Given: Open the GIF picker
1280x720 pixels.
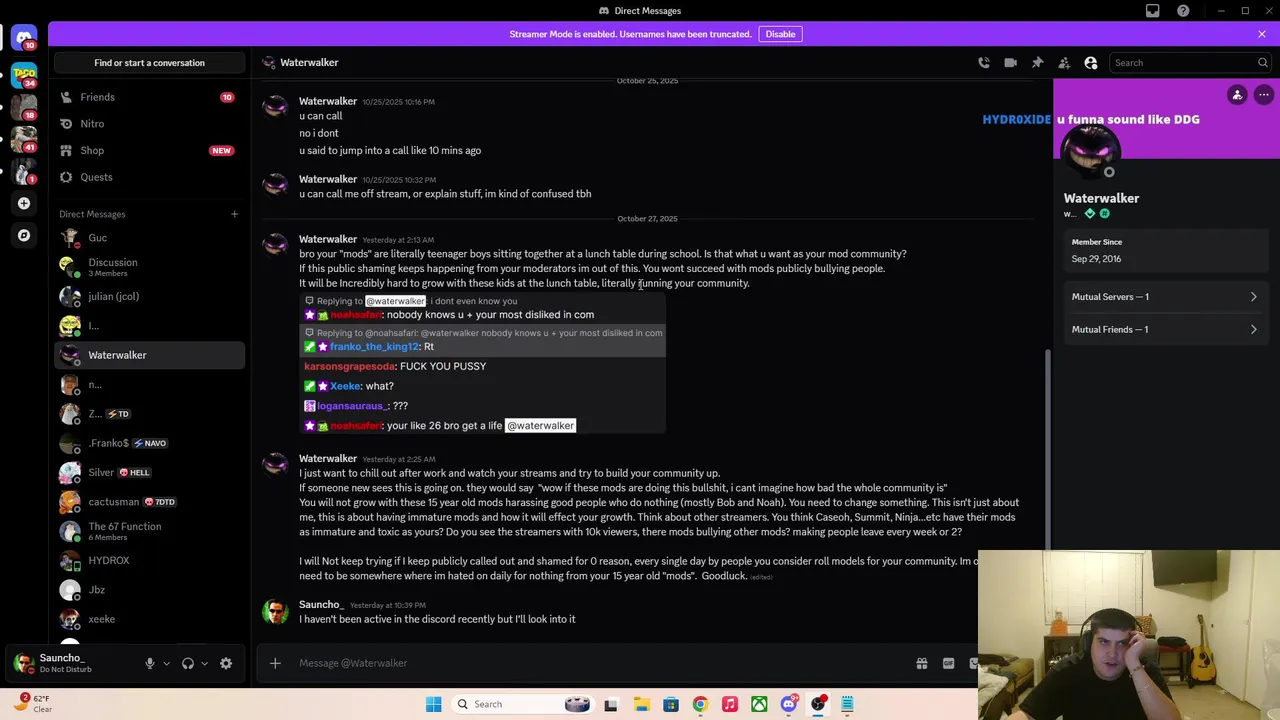Looking at the screenshot, I should (x=948, y=663).
